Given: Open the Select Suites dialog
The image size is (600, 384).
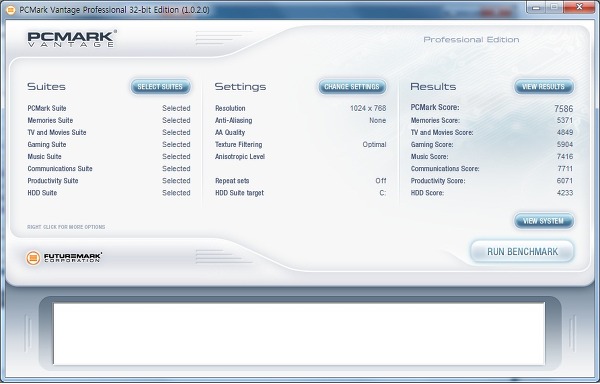Looking at the screenshot, I should click(160, 87).
